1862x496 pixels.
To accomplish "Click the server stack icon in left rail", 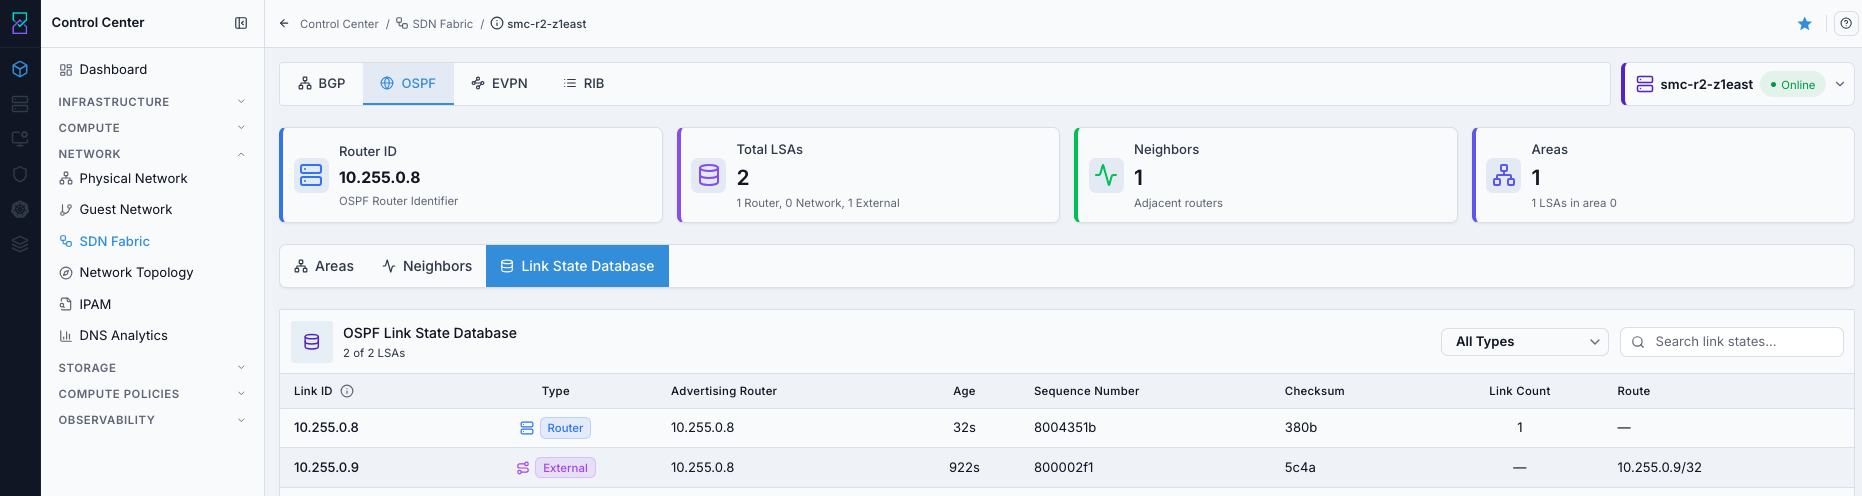I will click(20, 104).
